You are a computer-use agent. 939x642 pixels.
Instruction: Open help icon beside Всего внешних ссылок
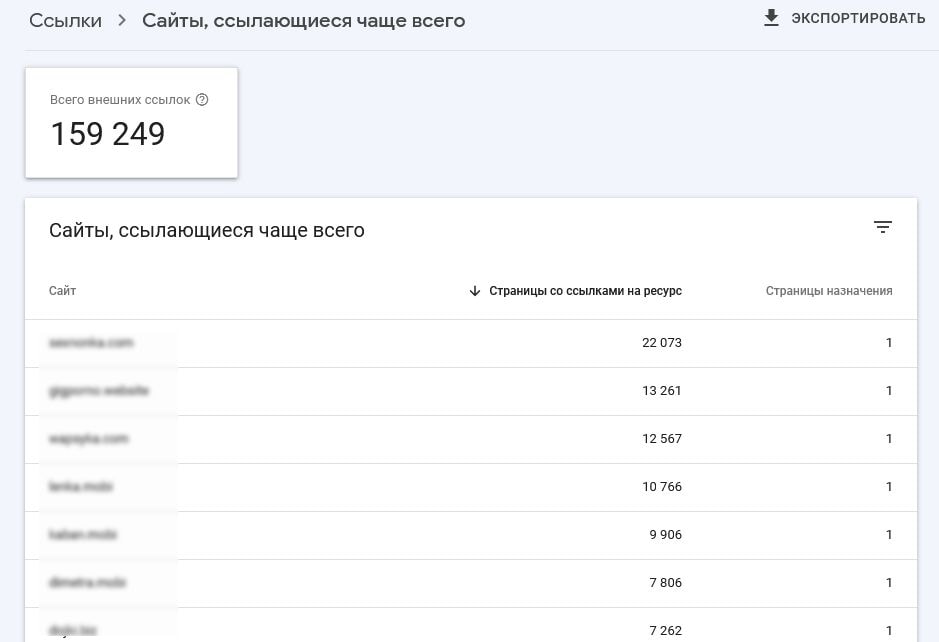(x=202, y=100)
